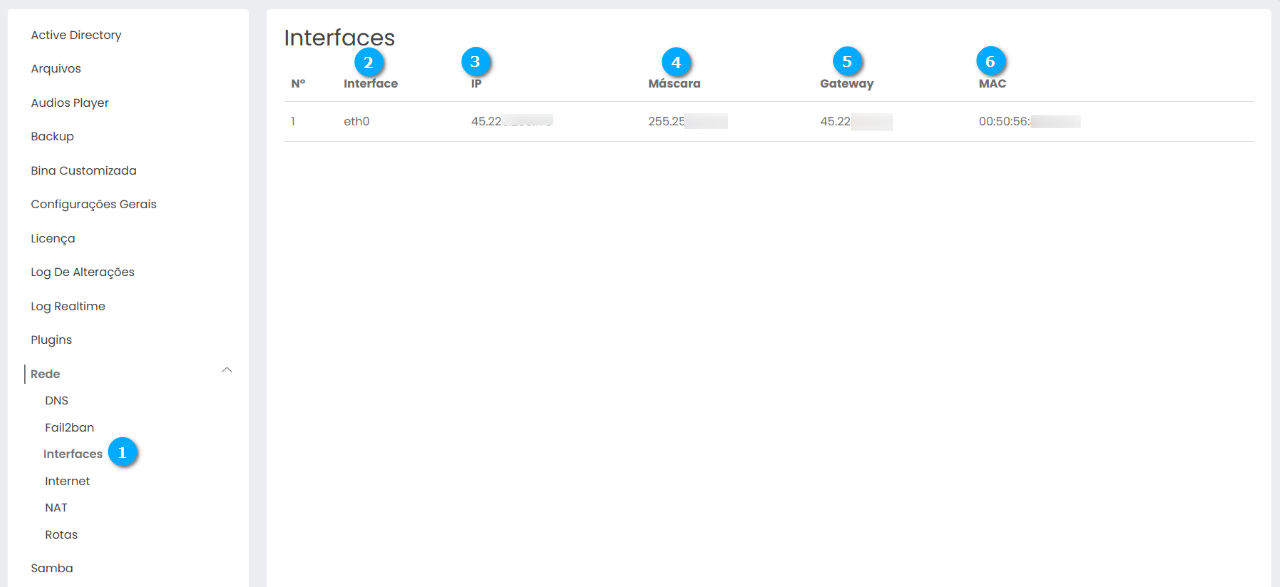
Task: Click numbered marker 1 beside Interfaces
Action: pyautogui.click(x=122, y=453)
